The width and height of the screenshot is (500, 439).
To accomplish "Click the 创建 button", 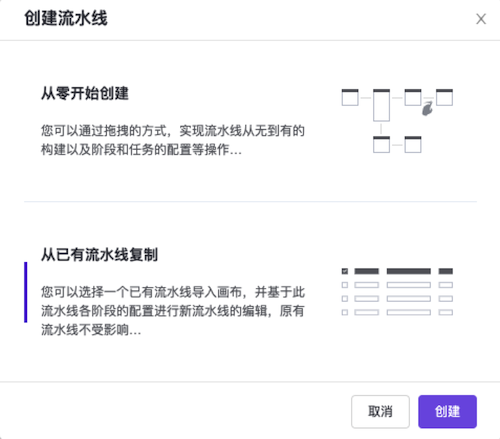I will pyautogui.click(x=447, y=411).
